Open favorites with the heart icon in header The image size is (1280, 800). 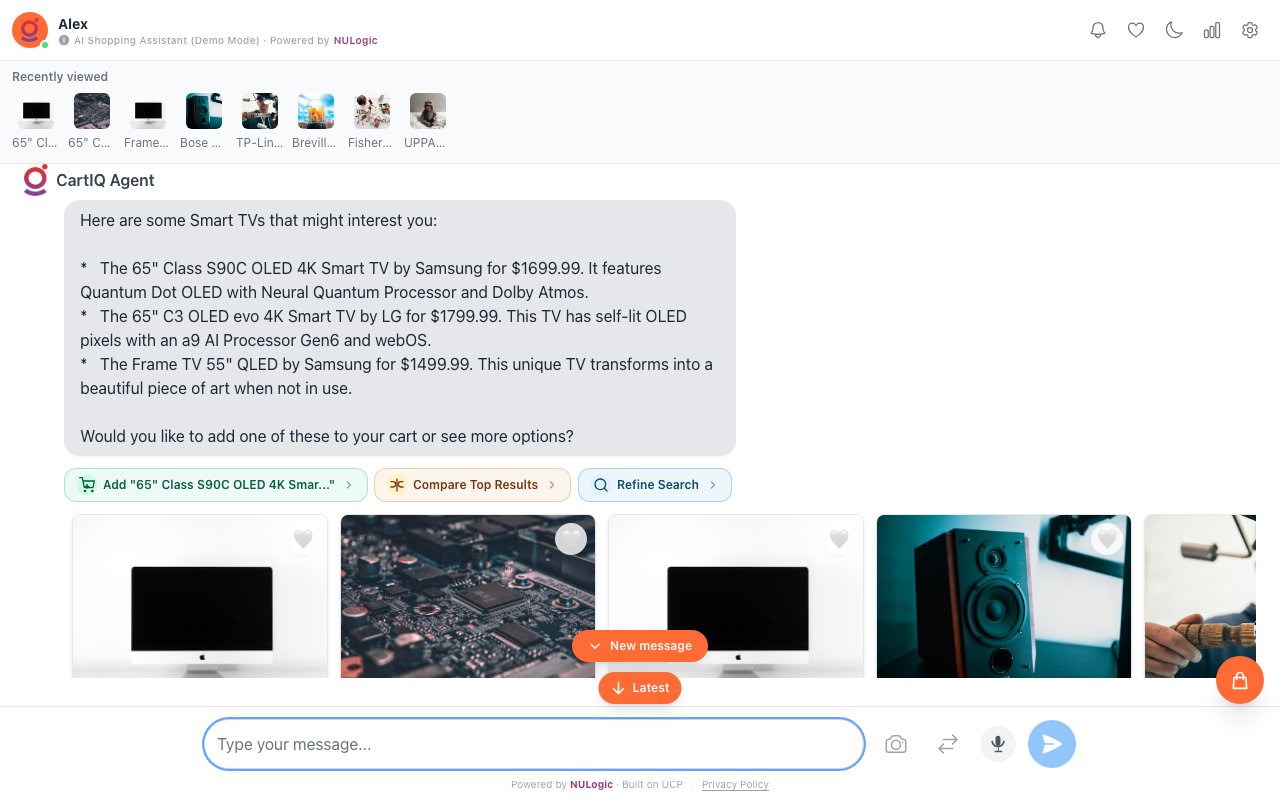pos(1136,30)
